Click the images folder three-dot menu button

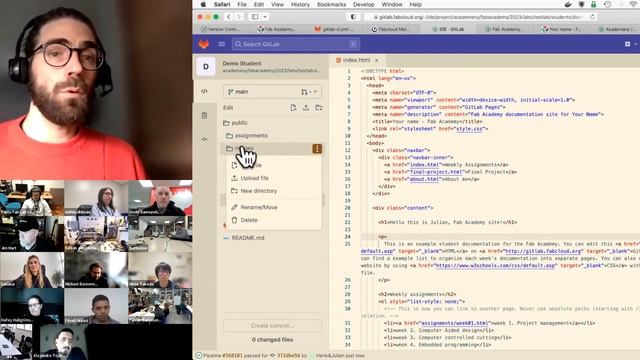tap(317, 149)
